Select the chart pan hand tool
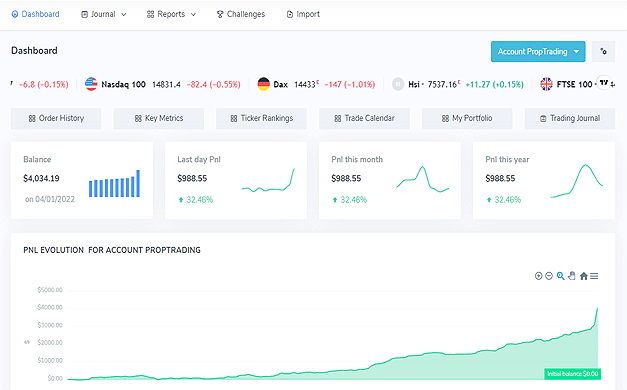 (572, 276)
